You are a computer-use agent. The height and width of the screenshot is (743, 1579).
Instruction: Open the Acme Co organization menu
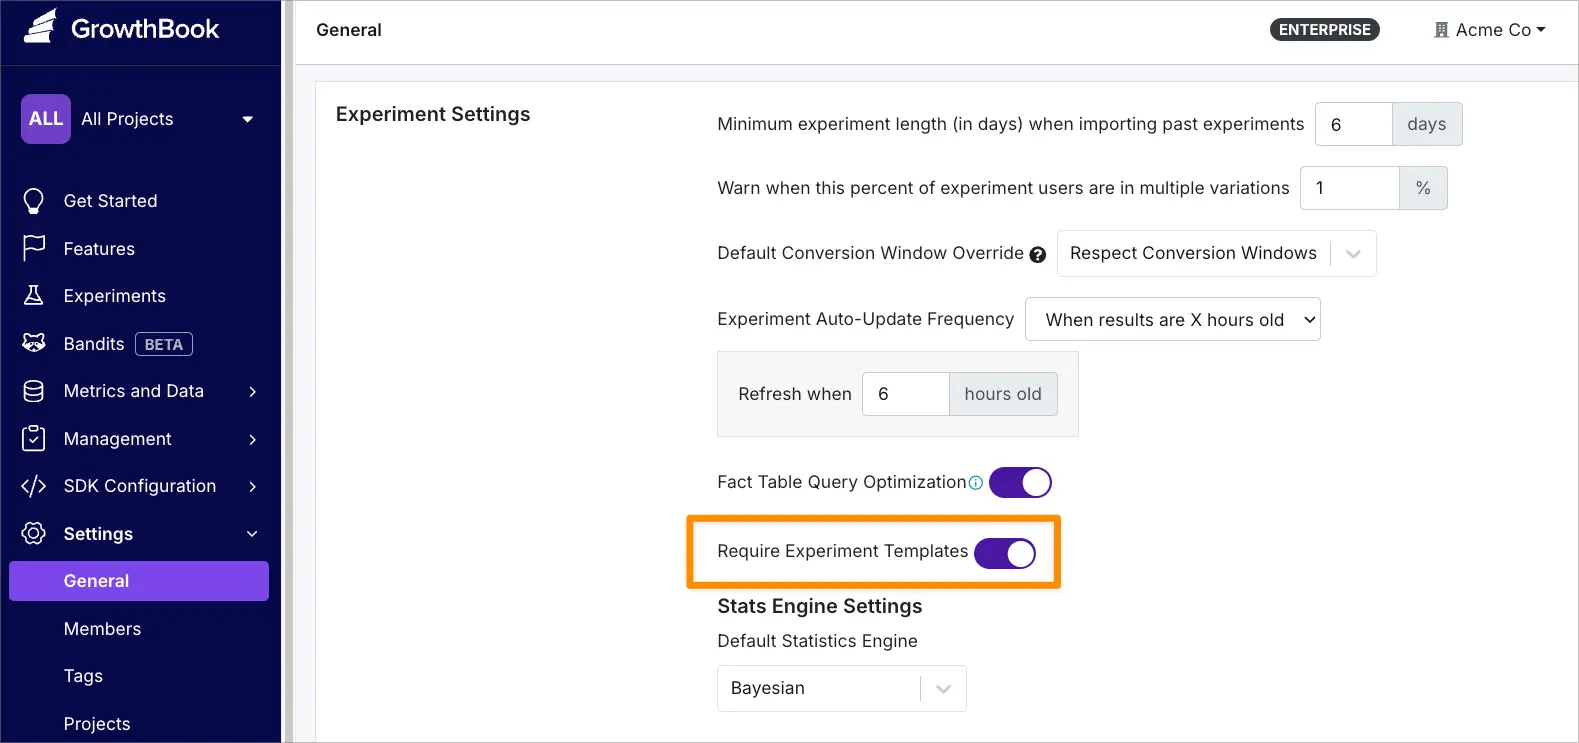[x=1490, y=30]
